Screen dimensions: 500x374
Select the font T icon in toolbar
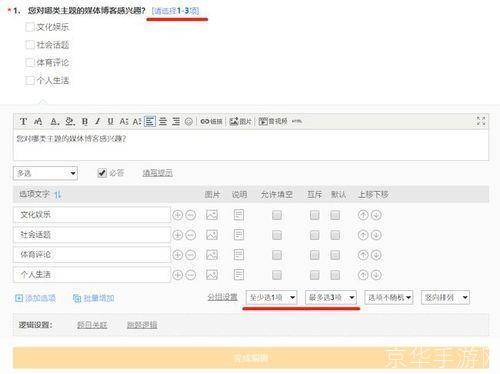[x=23, y=121]
